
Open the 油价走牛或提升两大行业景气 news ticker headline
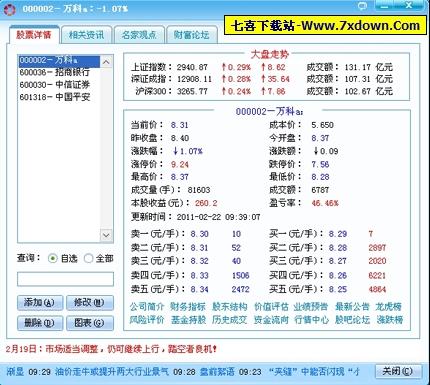pos(112,371)
